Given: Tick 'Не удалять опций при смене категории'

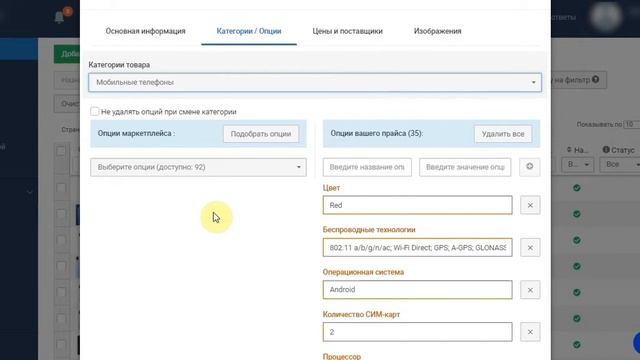Looking at the screenshot, I should pyautogui.click(x=95, y=111).
